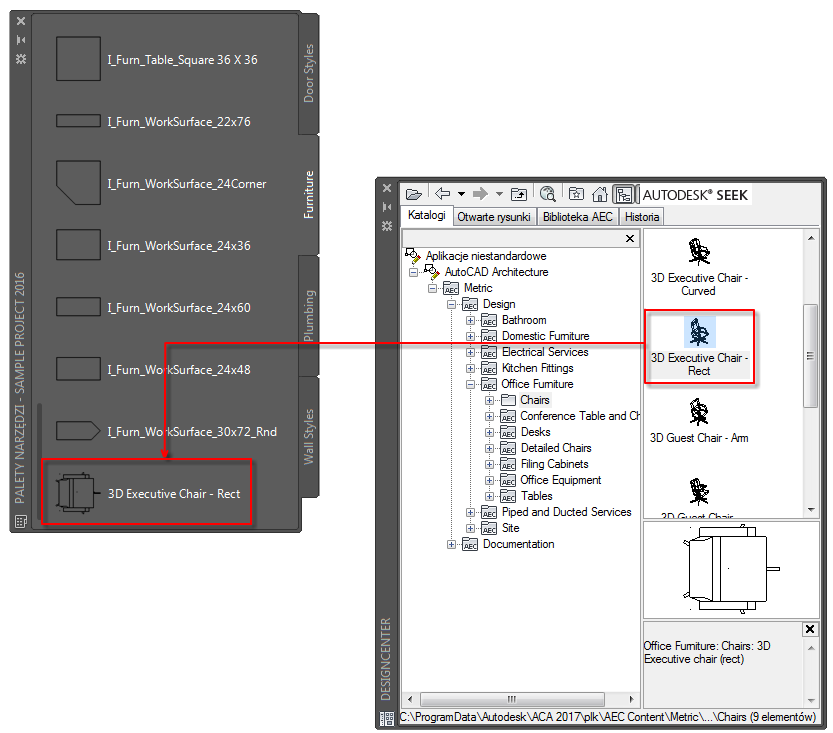Open the Wall Styles palette tab
This screenshot has height=733, width=833.
coord(309,437)
